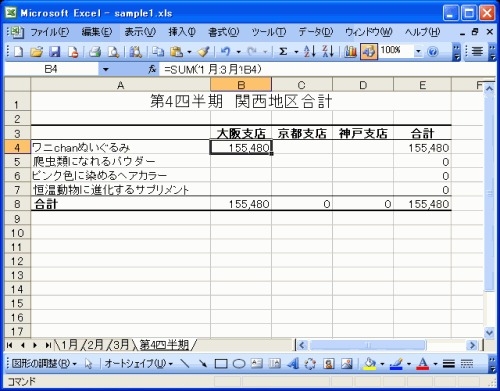500x391 pixels.
Task: Select the Oval drawing tool
Action: click(x=239, y=364)
